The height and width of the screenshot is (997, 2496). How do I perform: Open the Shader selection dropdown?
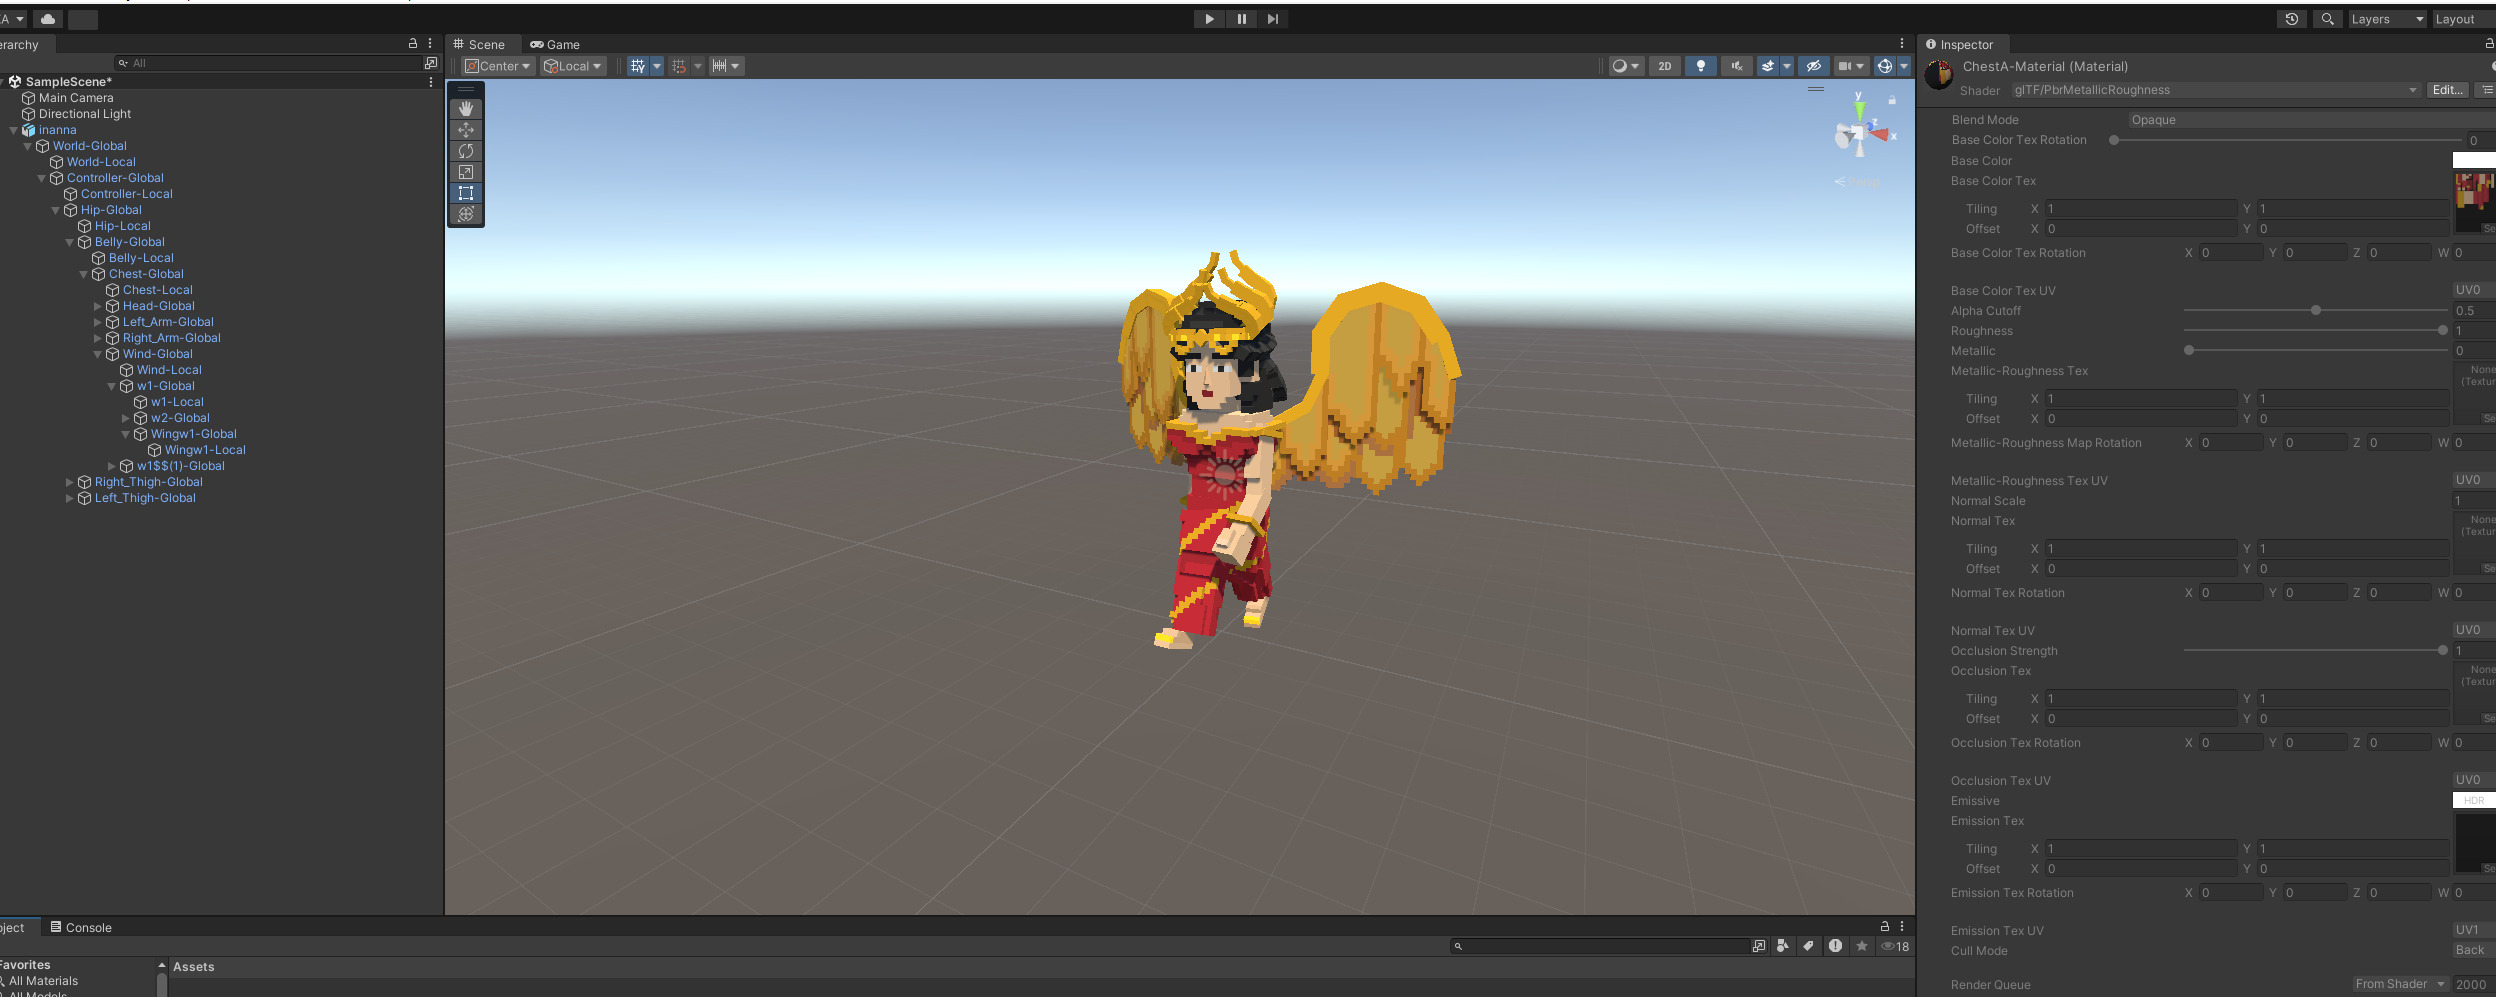coord(2215,90)
